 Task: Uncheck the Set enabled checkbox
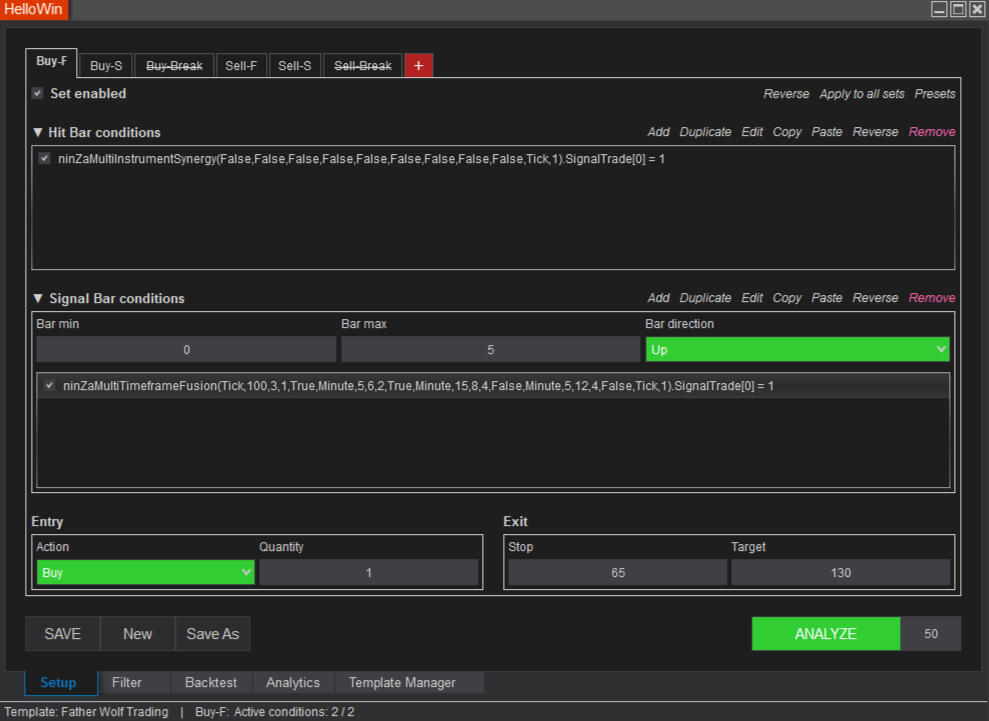(38, 93)
